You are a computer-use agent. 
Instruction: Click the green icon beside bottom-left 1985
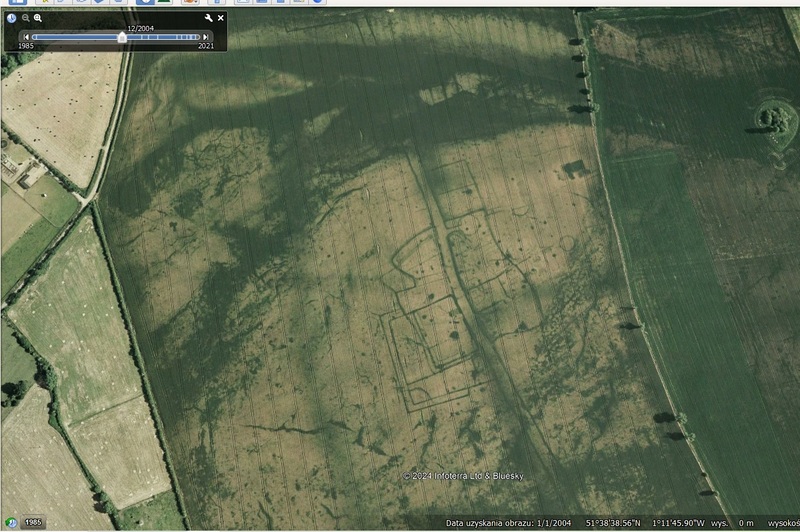pyautogui.click(x=11, y=522)
